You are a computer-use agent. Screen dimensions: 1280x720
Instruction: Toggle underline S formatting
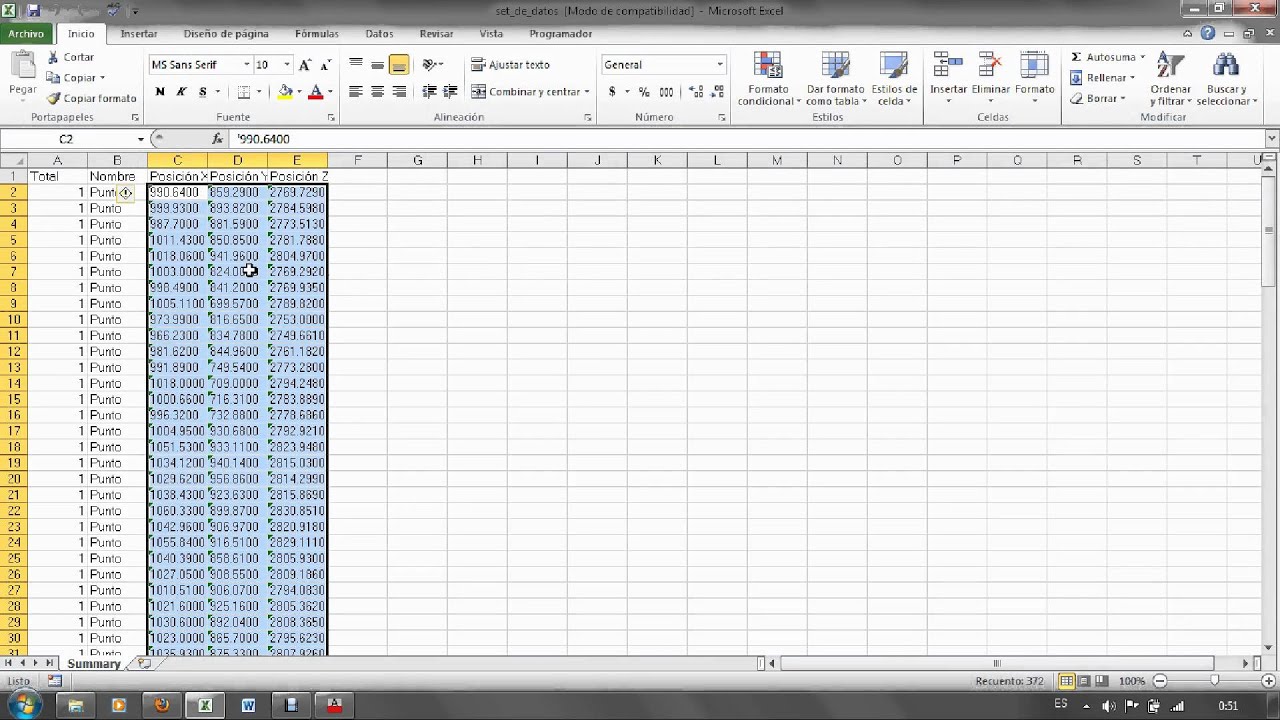203,92
